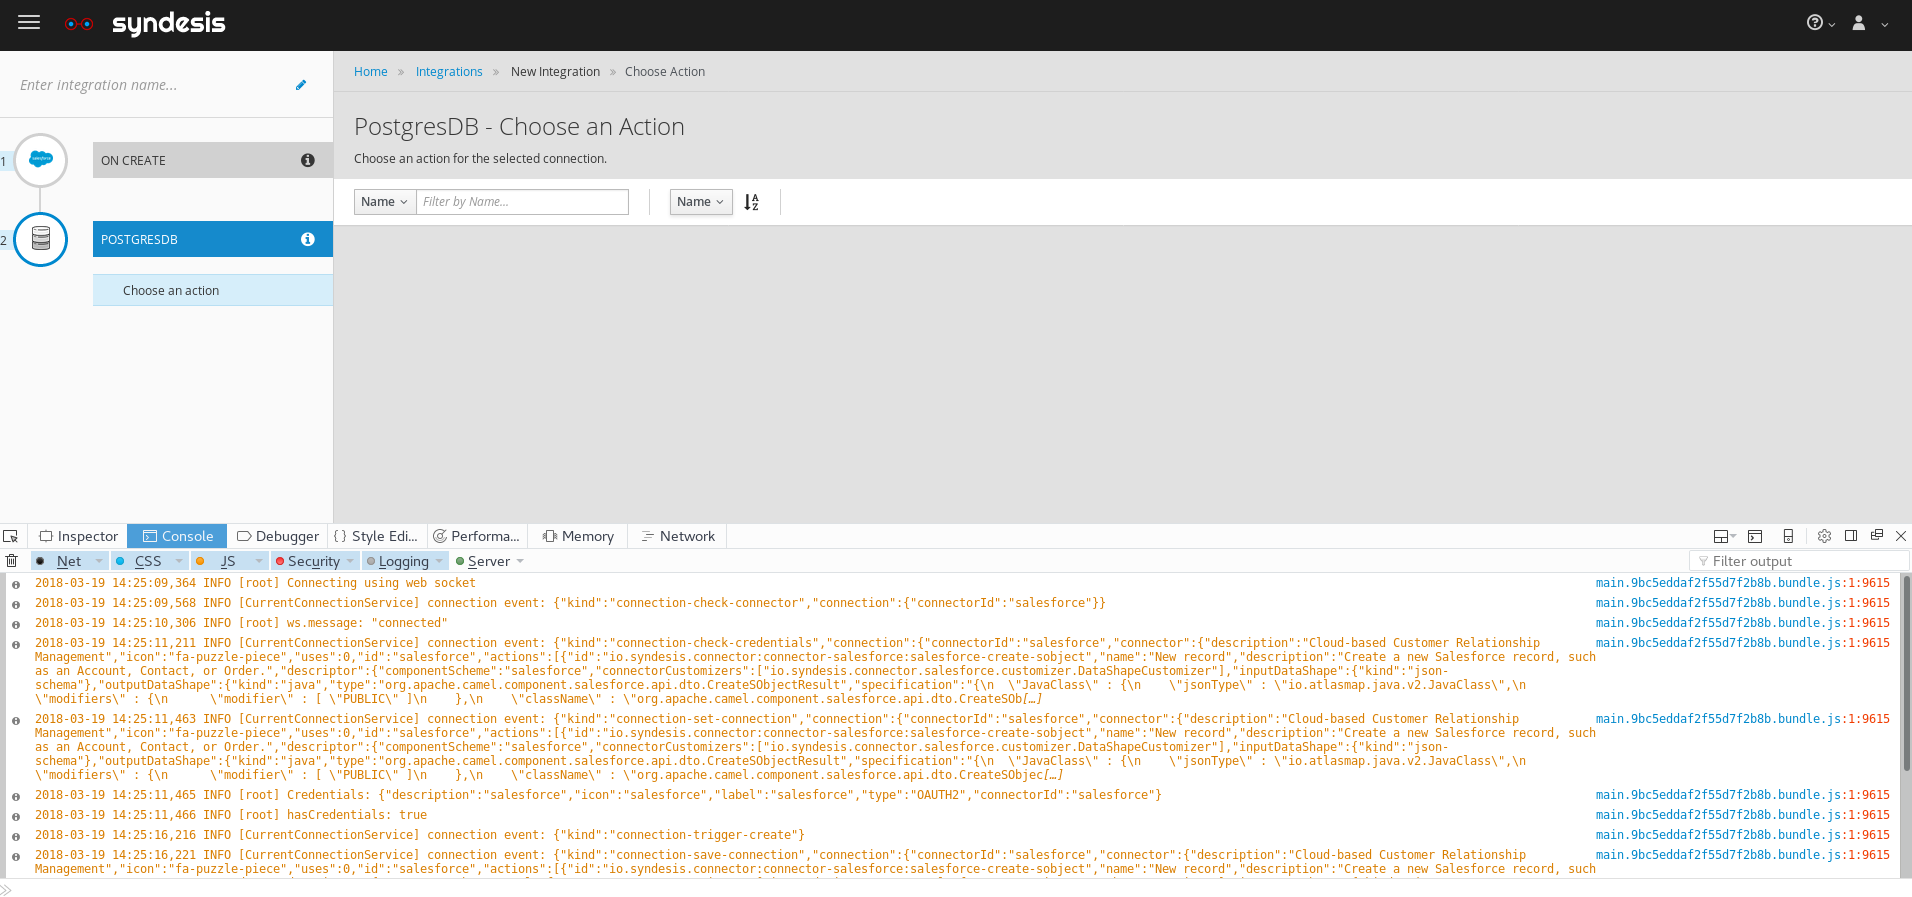Dock devtools to the side
The image size is (1912, 897).
[x=1851, y=536]
